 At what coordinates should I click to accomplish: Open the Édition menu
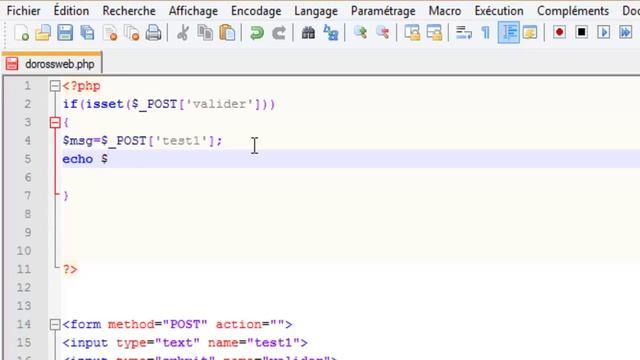pos(71,11)
